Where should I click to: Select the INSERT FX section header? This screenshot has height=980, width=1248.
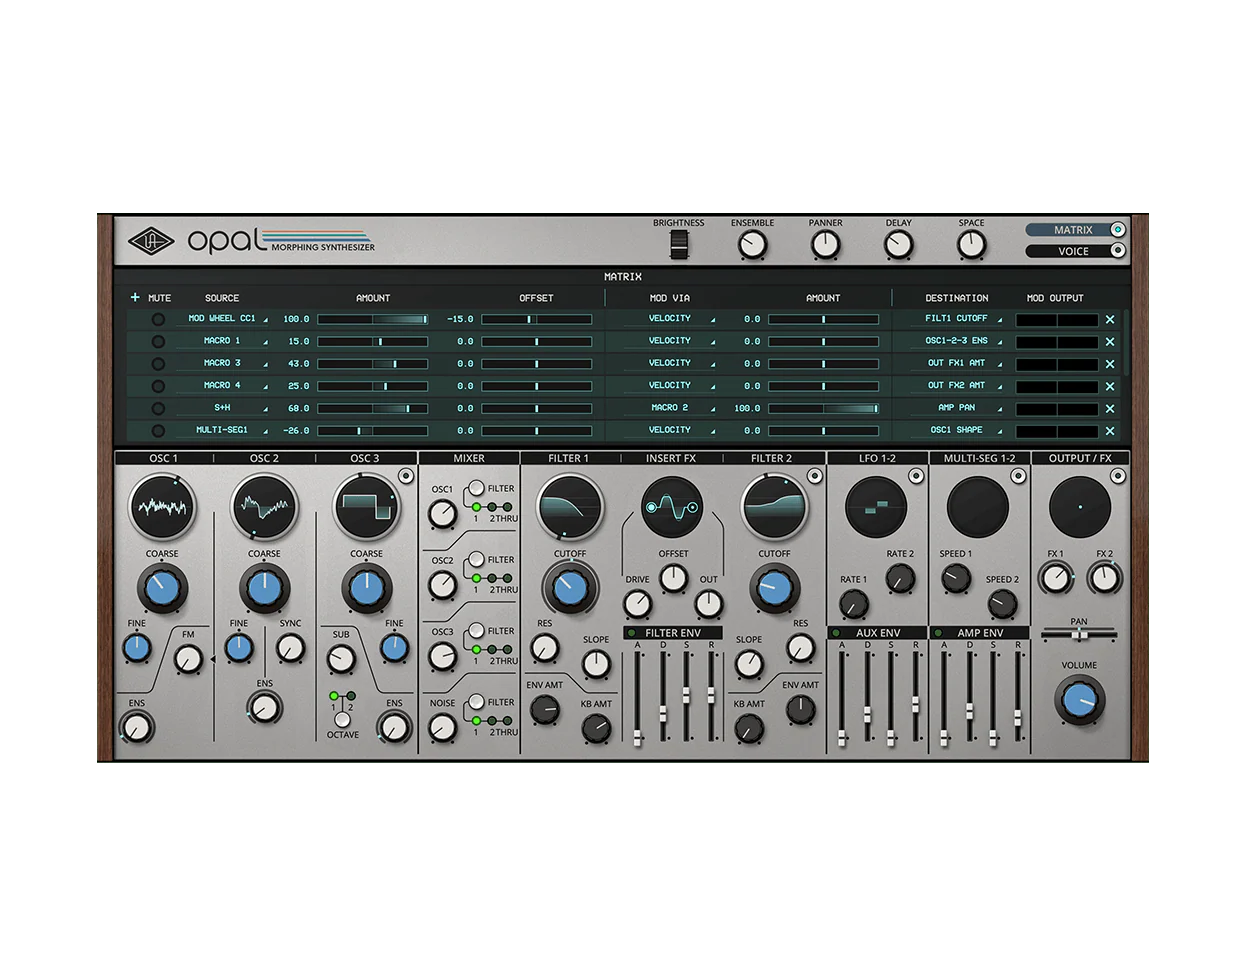[671, 458]
